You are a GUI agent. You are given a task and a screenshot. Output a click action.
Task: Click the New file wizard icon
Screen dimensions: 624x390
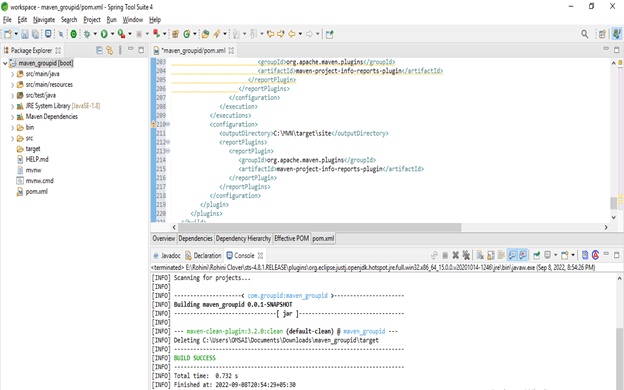[8, 34]
